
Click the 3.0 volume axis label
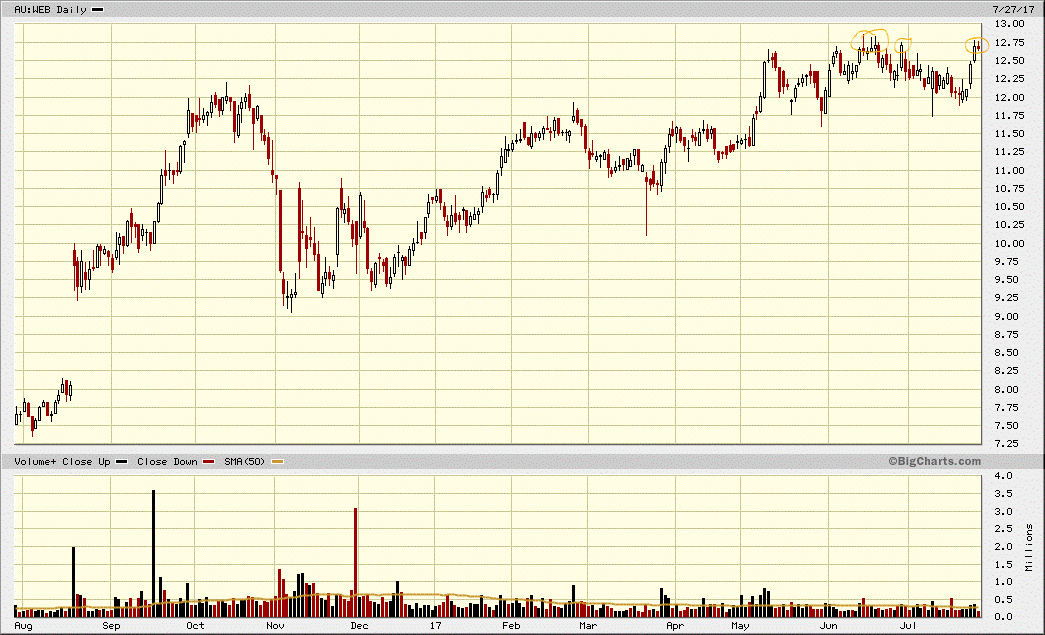(1004, 511)
